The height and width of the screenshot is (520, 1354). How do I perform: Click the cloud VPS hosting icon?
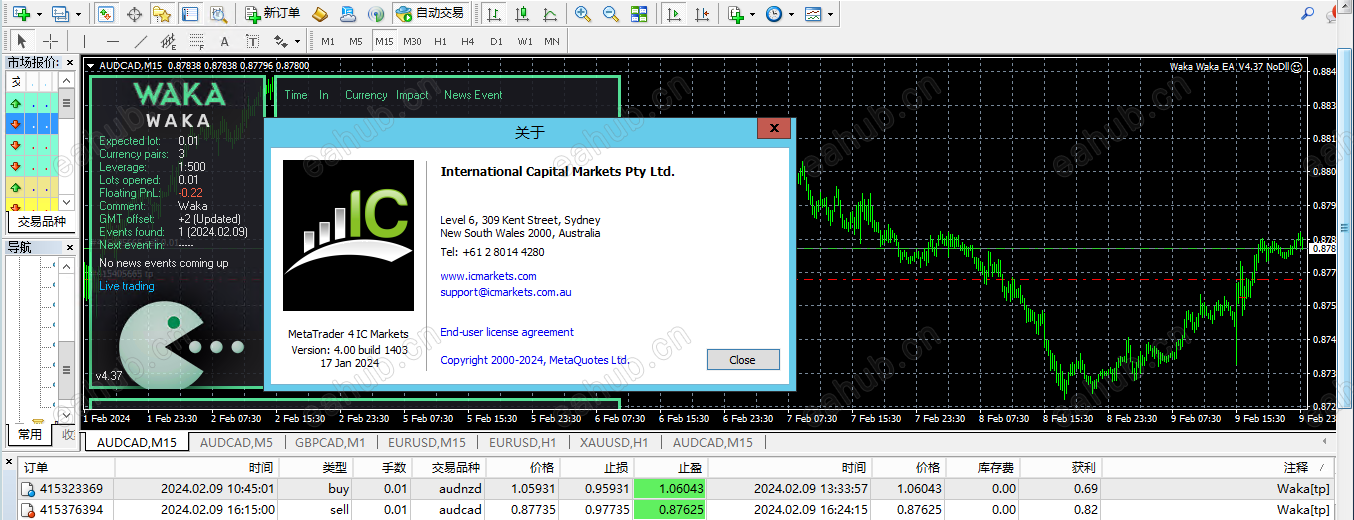coord(348,14)
